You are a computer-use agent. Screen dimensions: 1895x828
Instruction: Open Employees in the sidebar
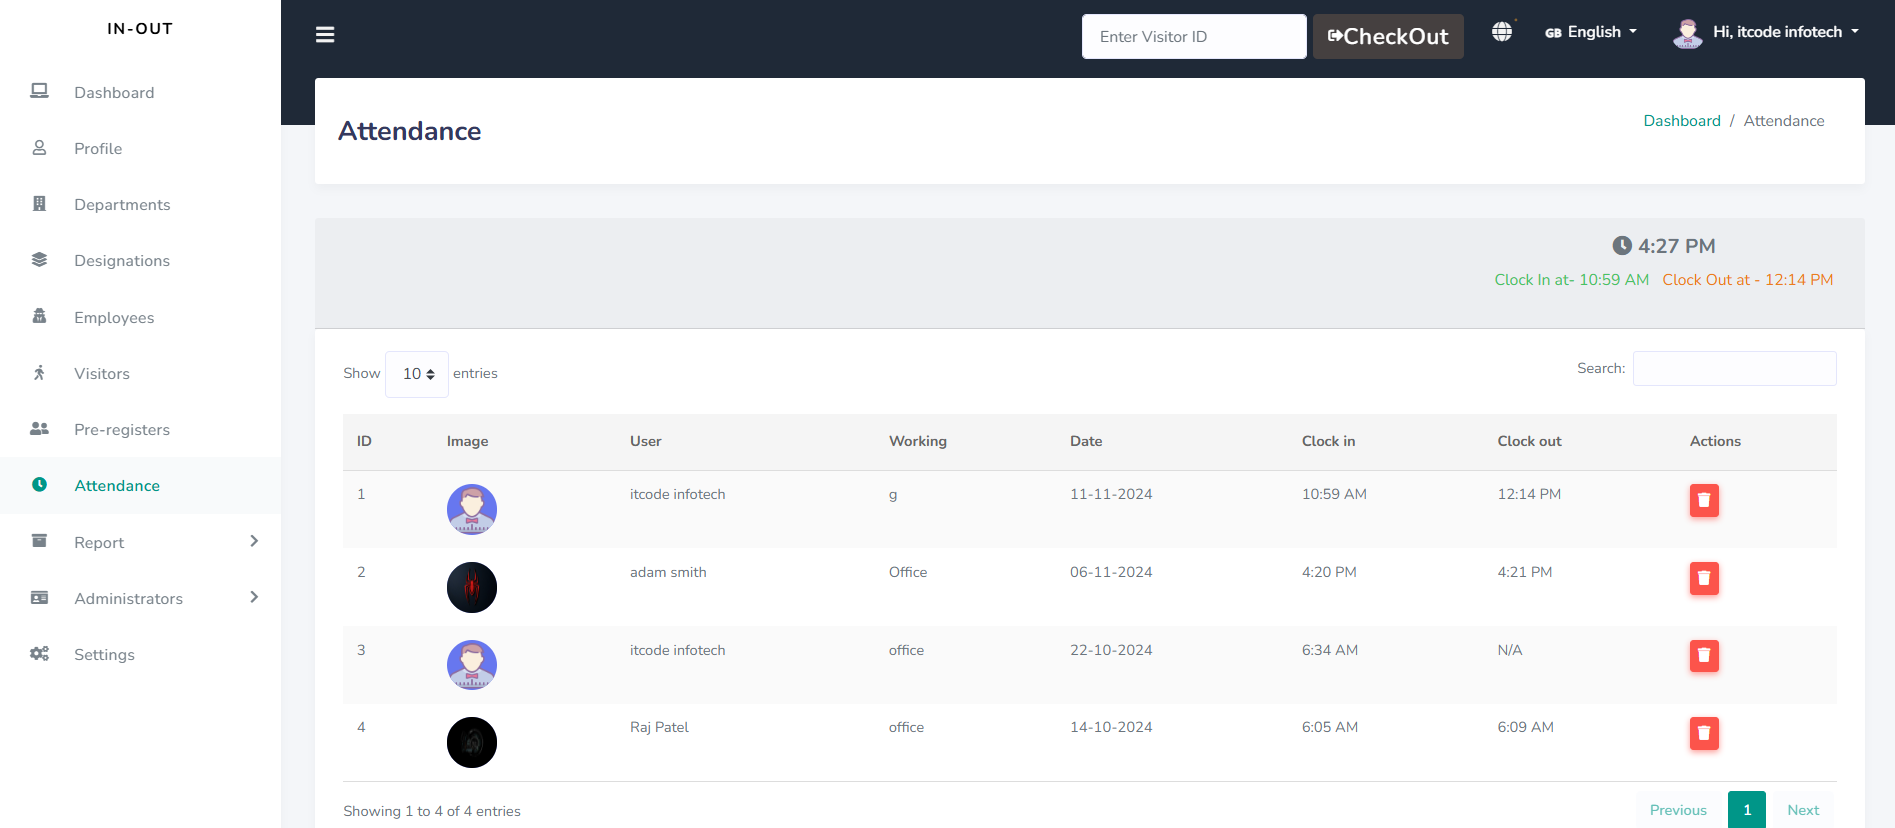tap(114, 318)
